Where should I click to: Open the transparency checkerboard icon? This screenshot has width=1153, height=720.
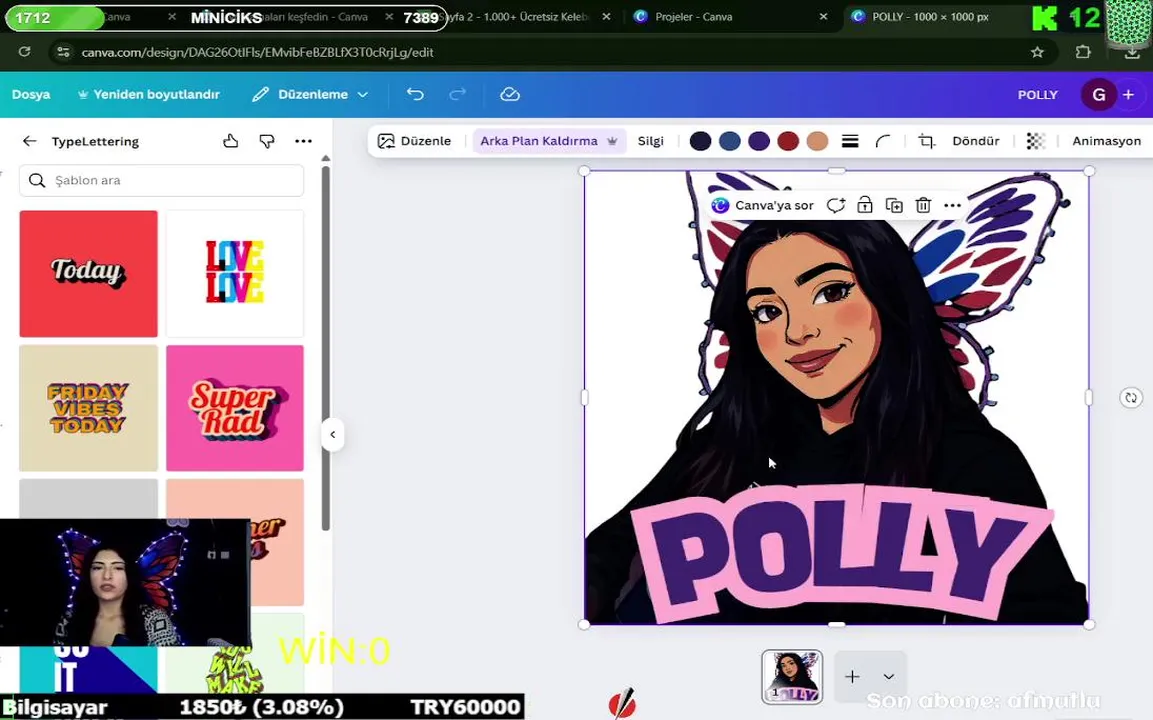1035,141
